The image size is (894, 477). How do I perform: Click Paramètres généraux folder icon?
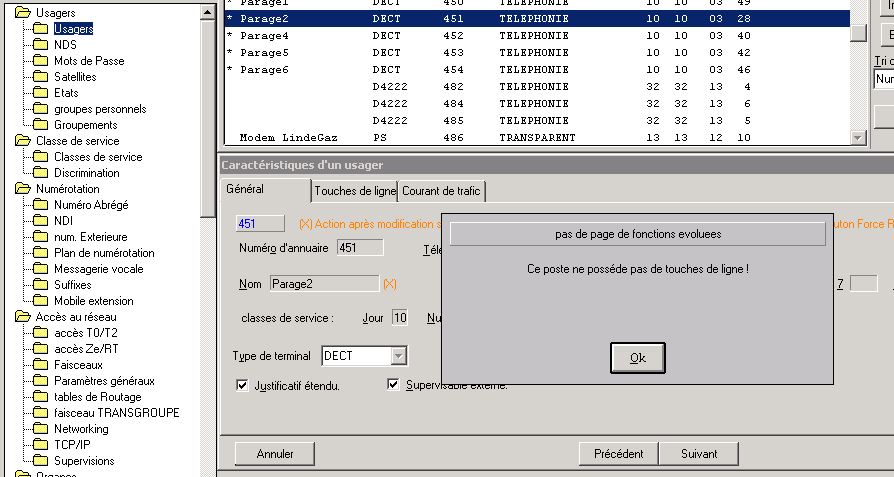pyautogui.click(x=40, y=380)
